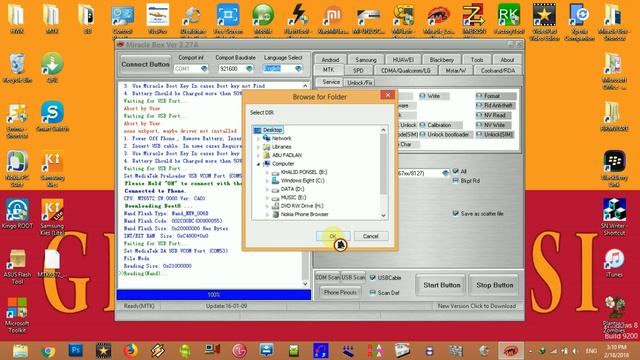Open the Comport Inf dropdown
Image resolution: width=640 pixels, height=360 pixels.
[204, 69]
